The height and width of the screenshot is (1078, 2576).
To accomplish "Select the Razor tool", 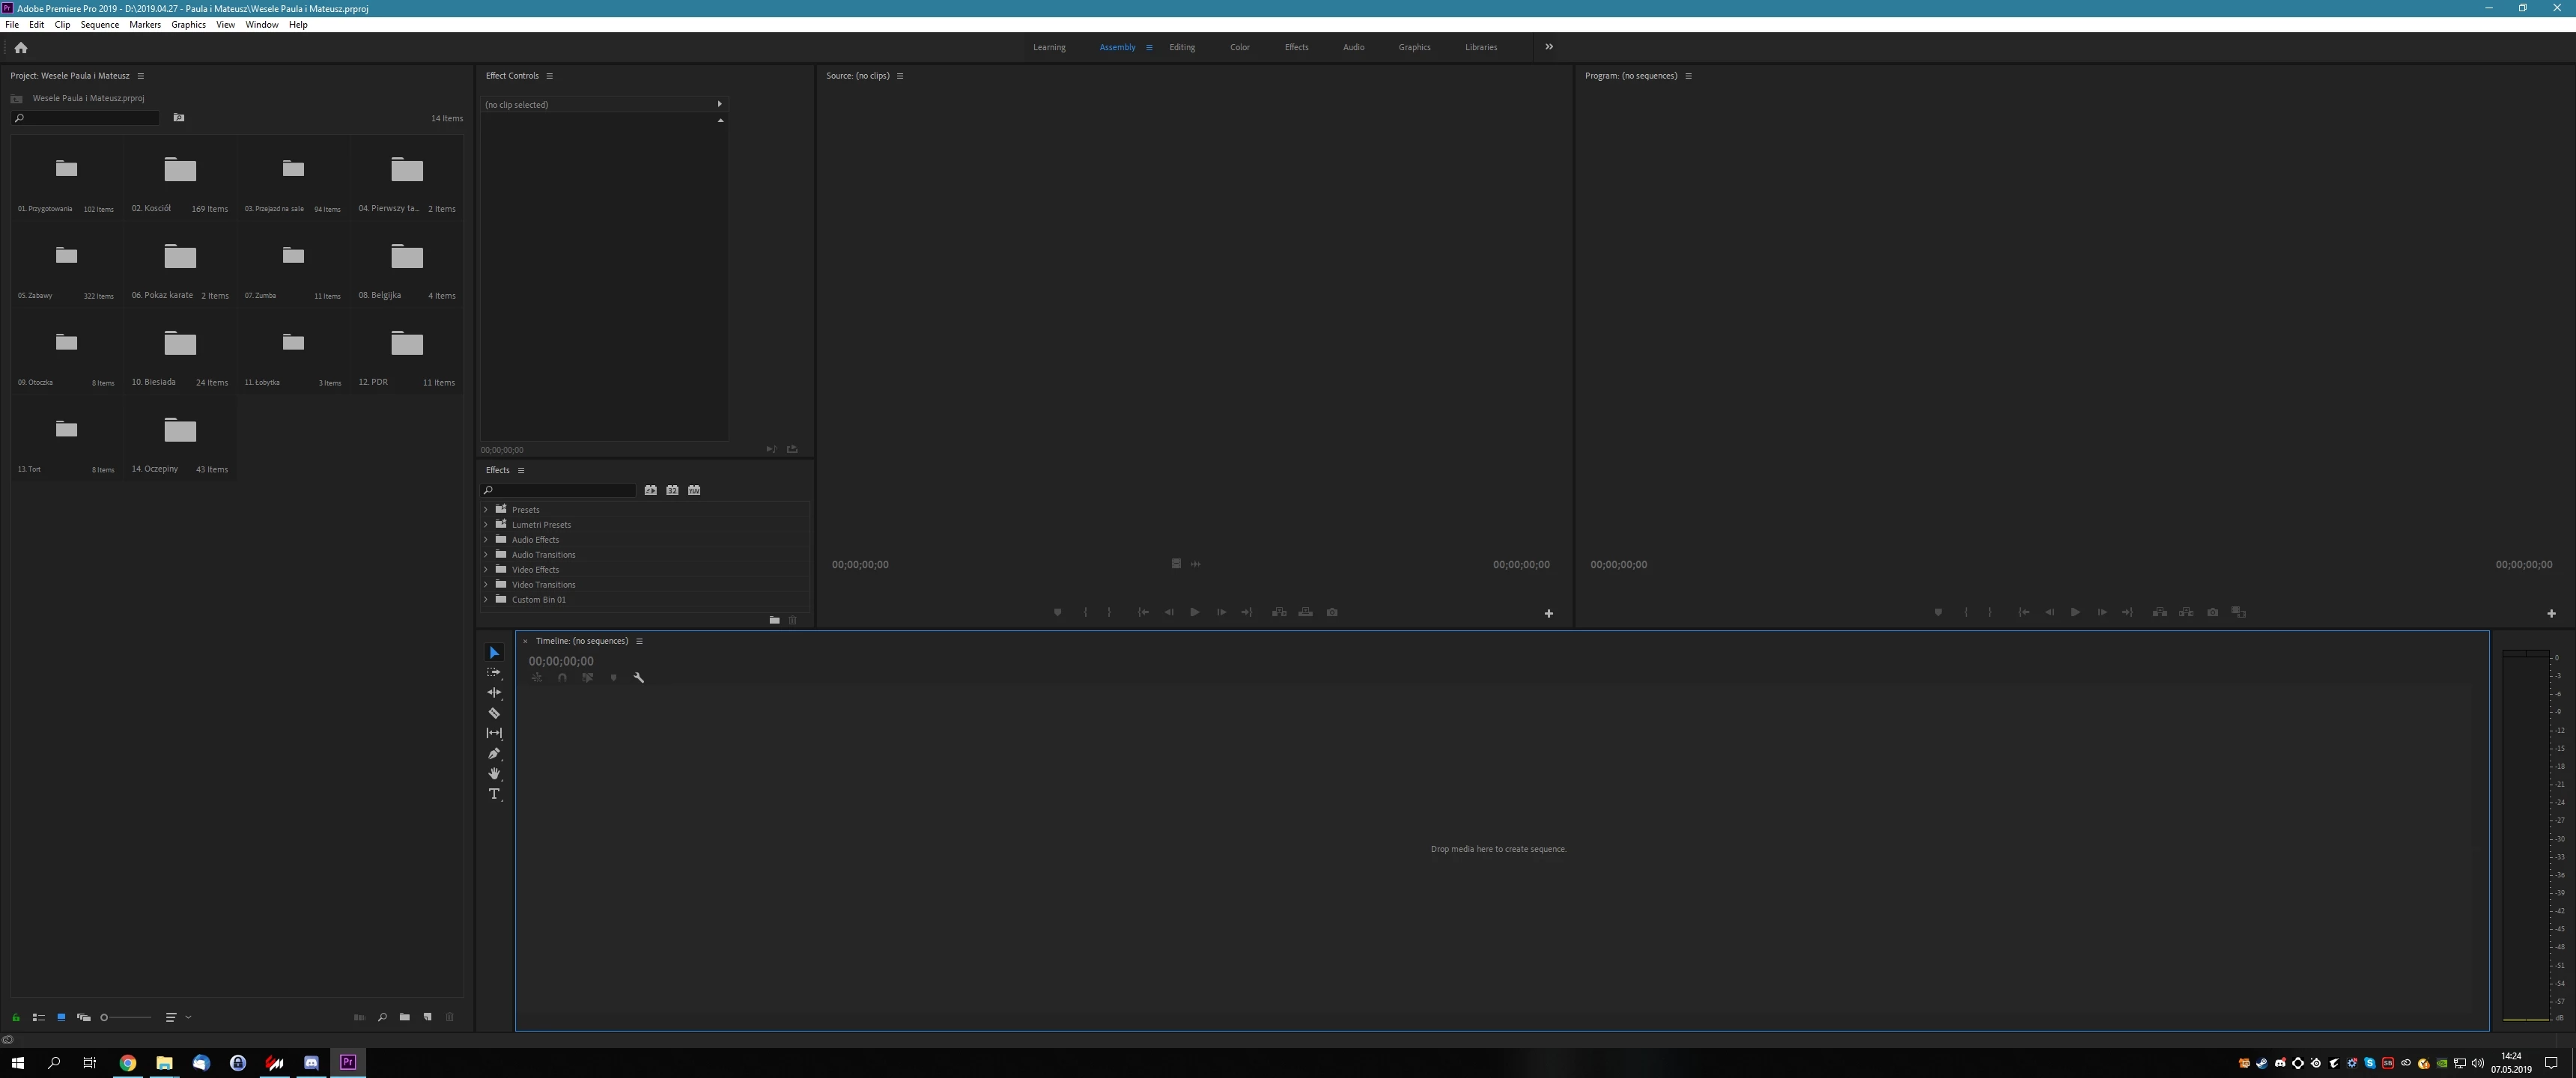I will coord(494,713).
